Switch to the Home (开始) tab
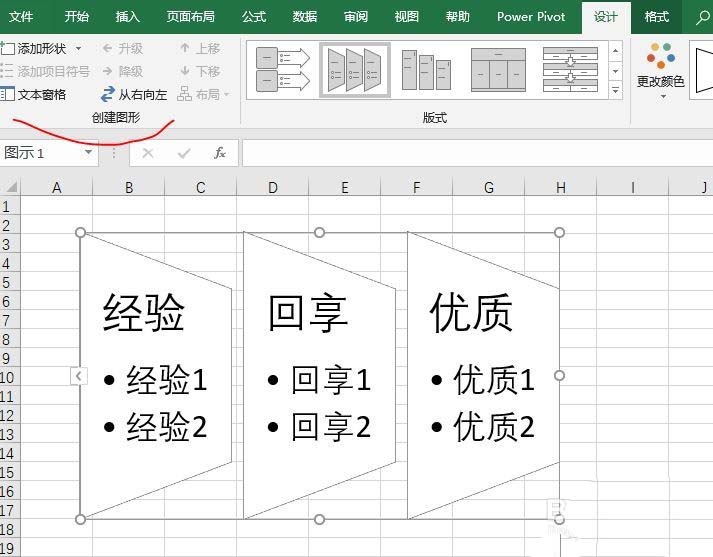The width and height of the screenshot is (713, 557). click(x=76, y=17)
